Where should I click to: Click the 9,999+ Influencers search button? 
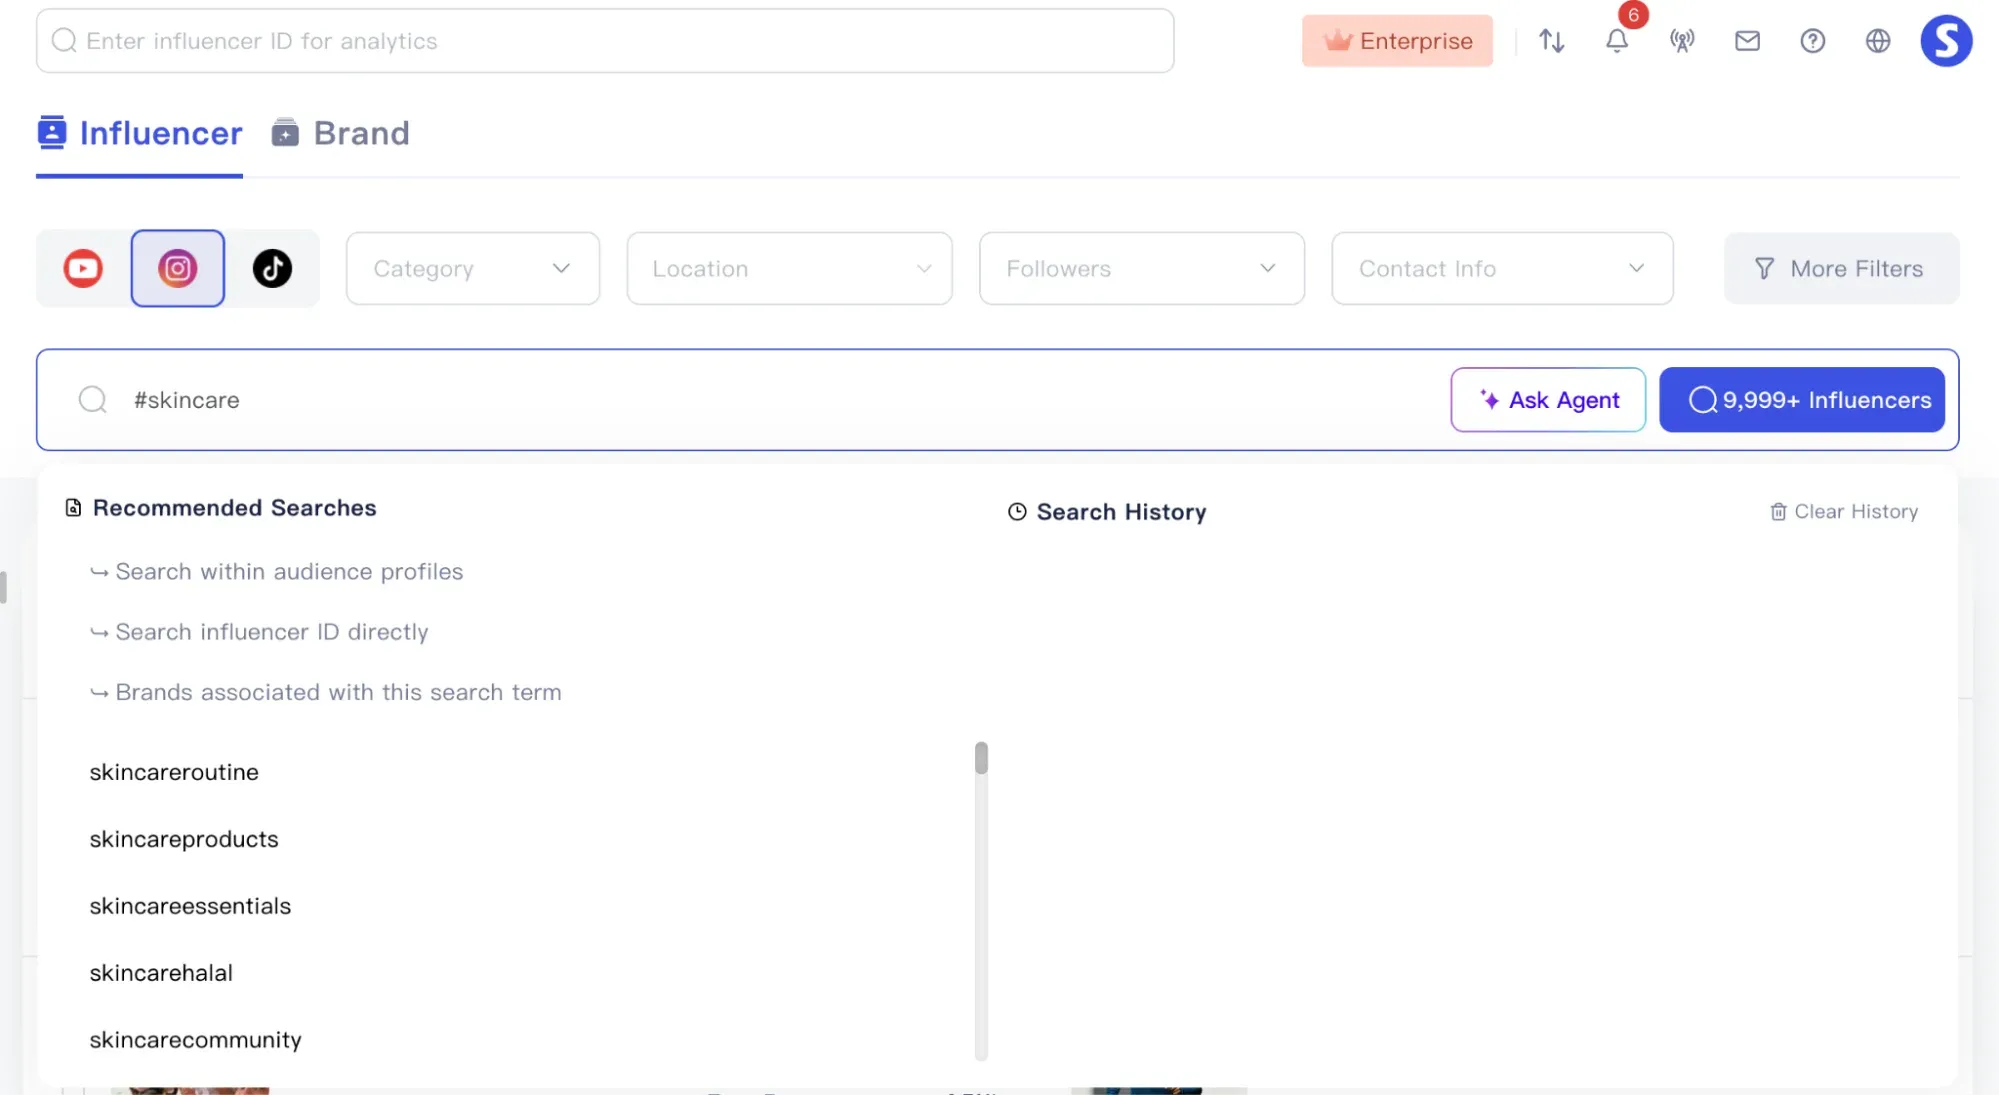click(x=1802, y=400)
